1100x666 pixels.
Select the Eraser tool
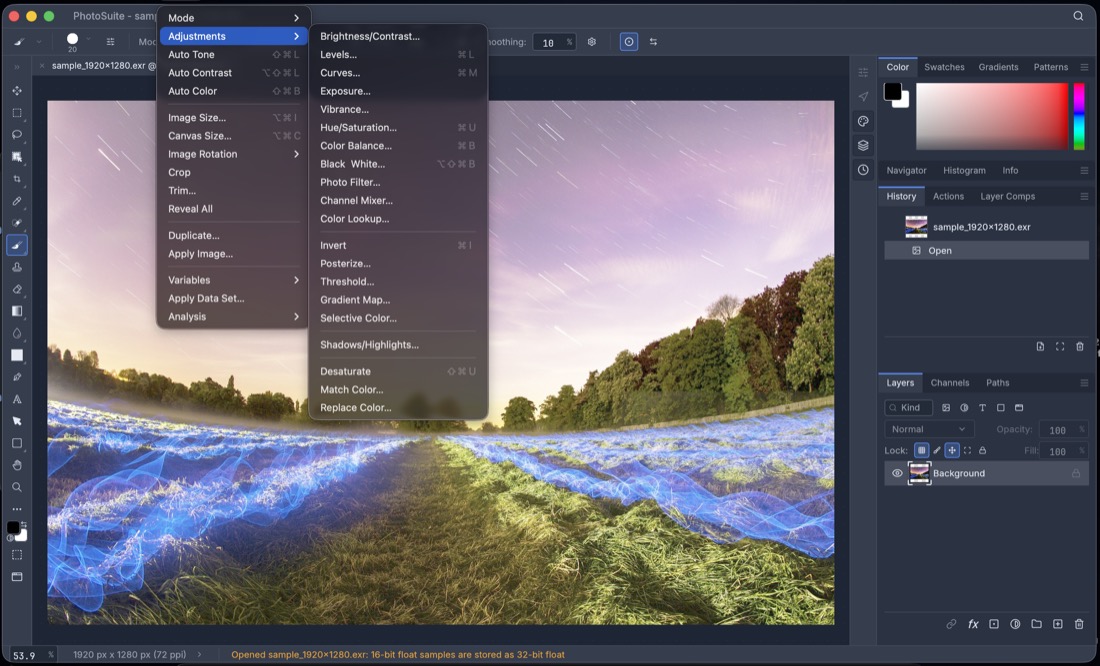[x=17, y=289]
